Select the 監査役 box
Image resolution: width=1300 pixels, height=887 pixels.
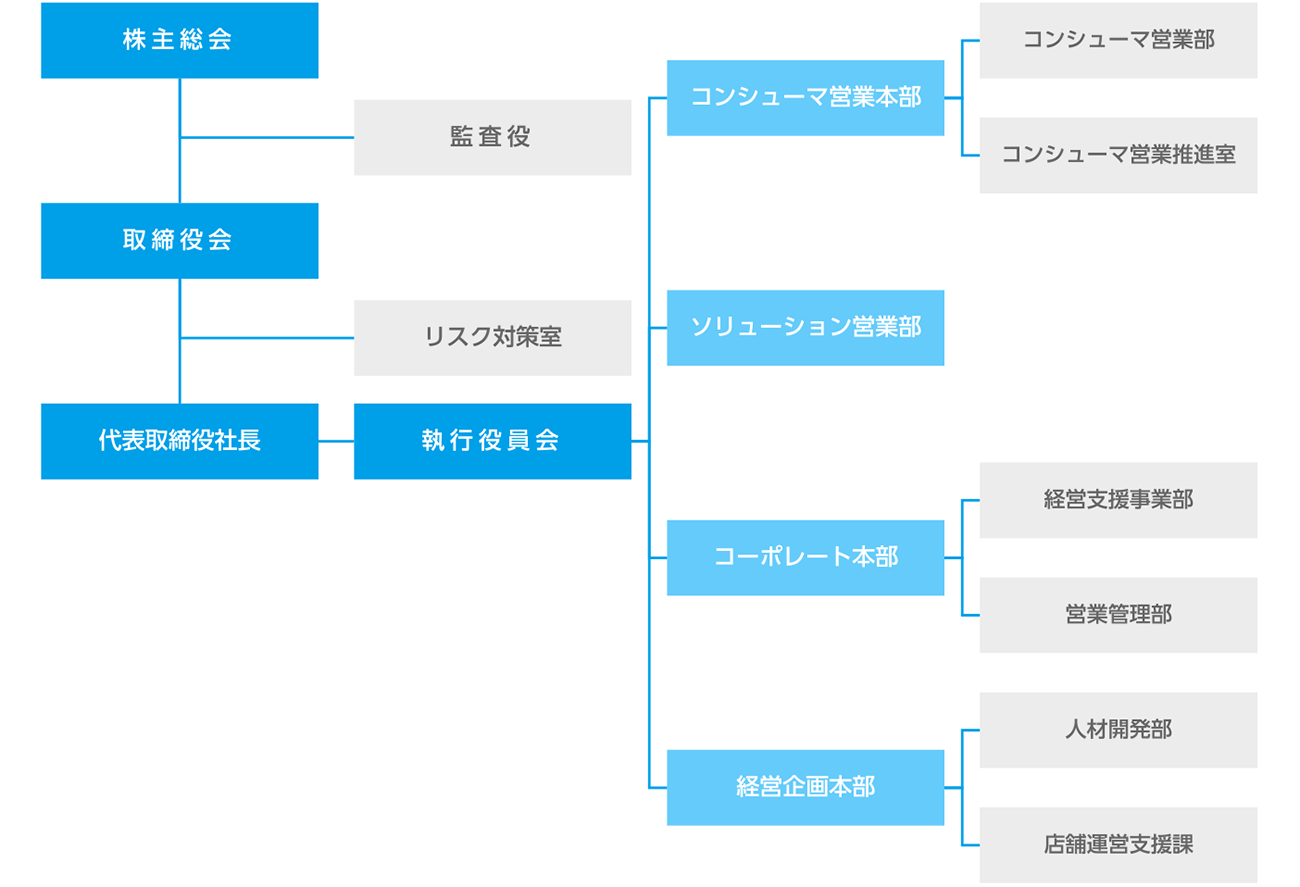(492, 137)
